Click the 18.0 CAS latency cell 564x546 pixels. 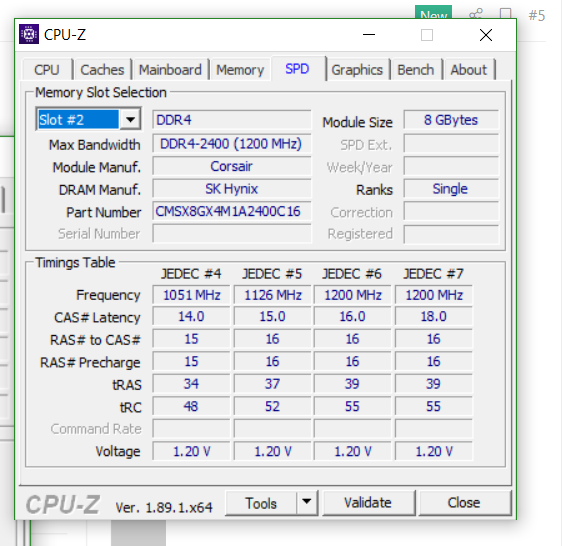pyautogui.click(x=434, y=317)
